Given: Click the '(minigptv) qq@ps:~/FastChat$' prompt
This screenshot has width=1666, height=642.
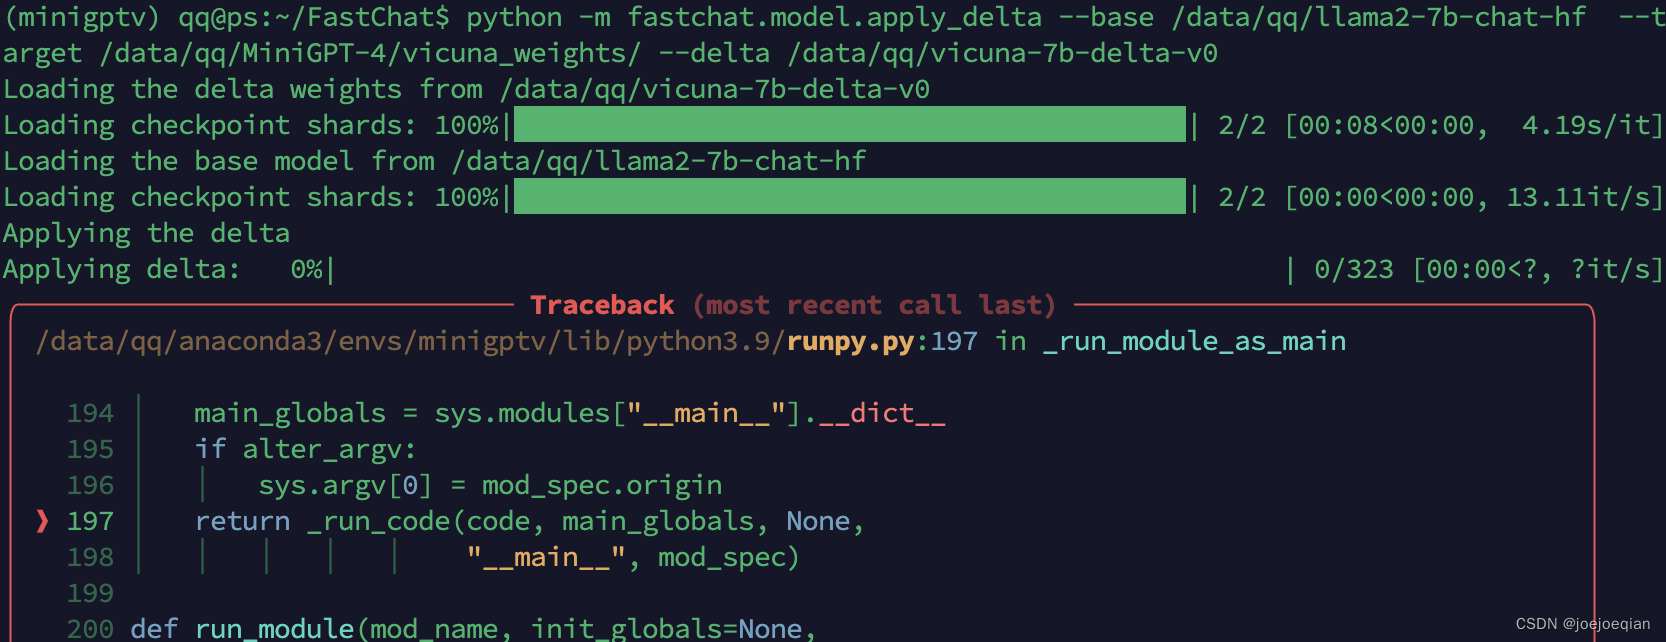Looking at the screenshot, I should [x=227, y=17].
